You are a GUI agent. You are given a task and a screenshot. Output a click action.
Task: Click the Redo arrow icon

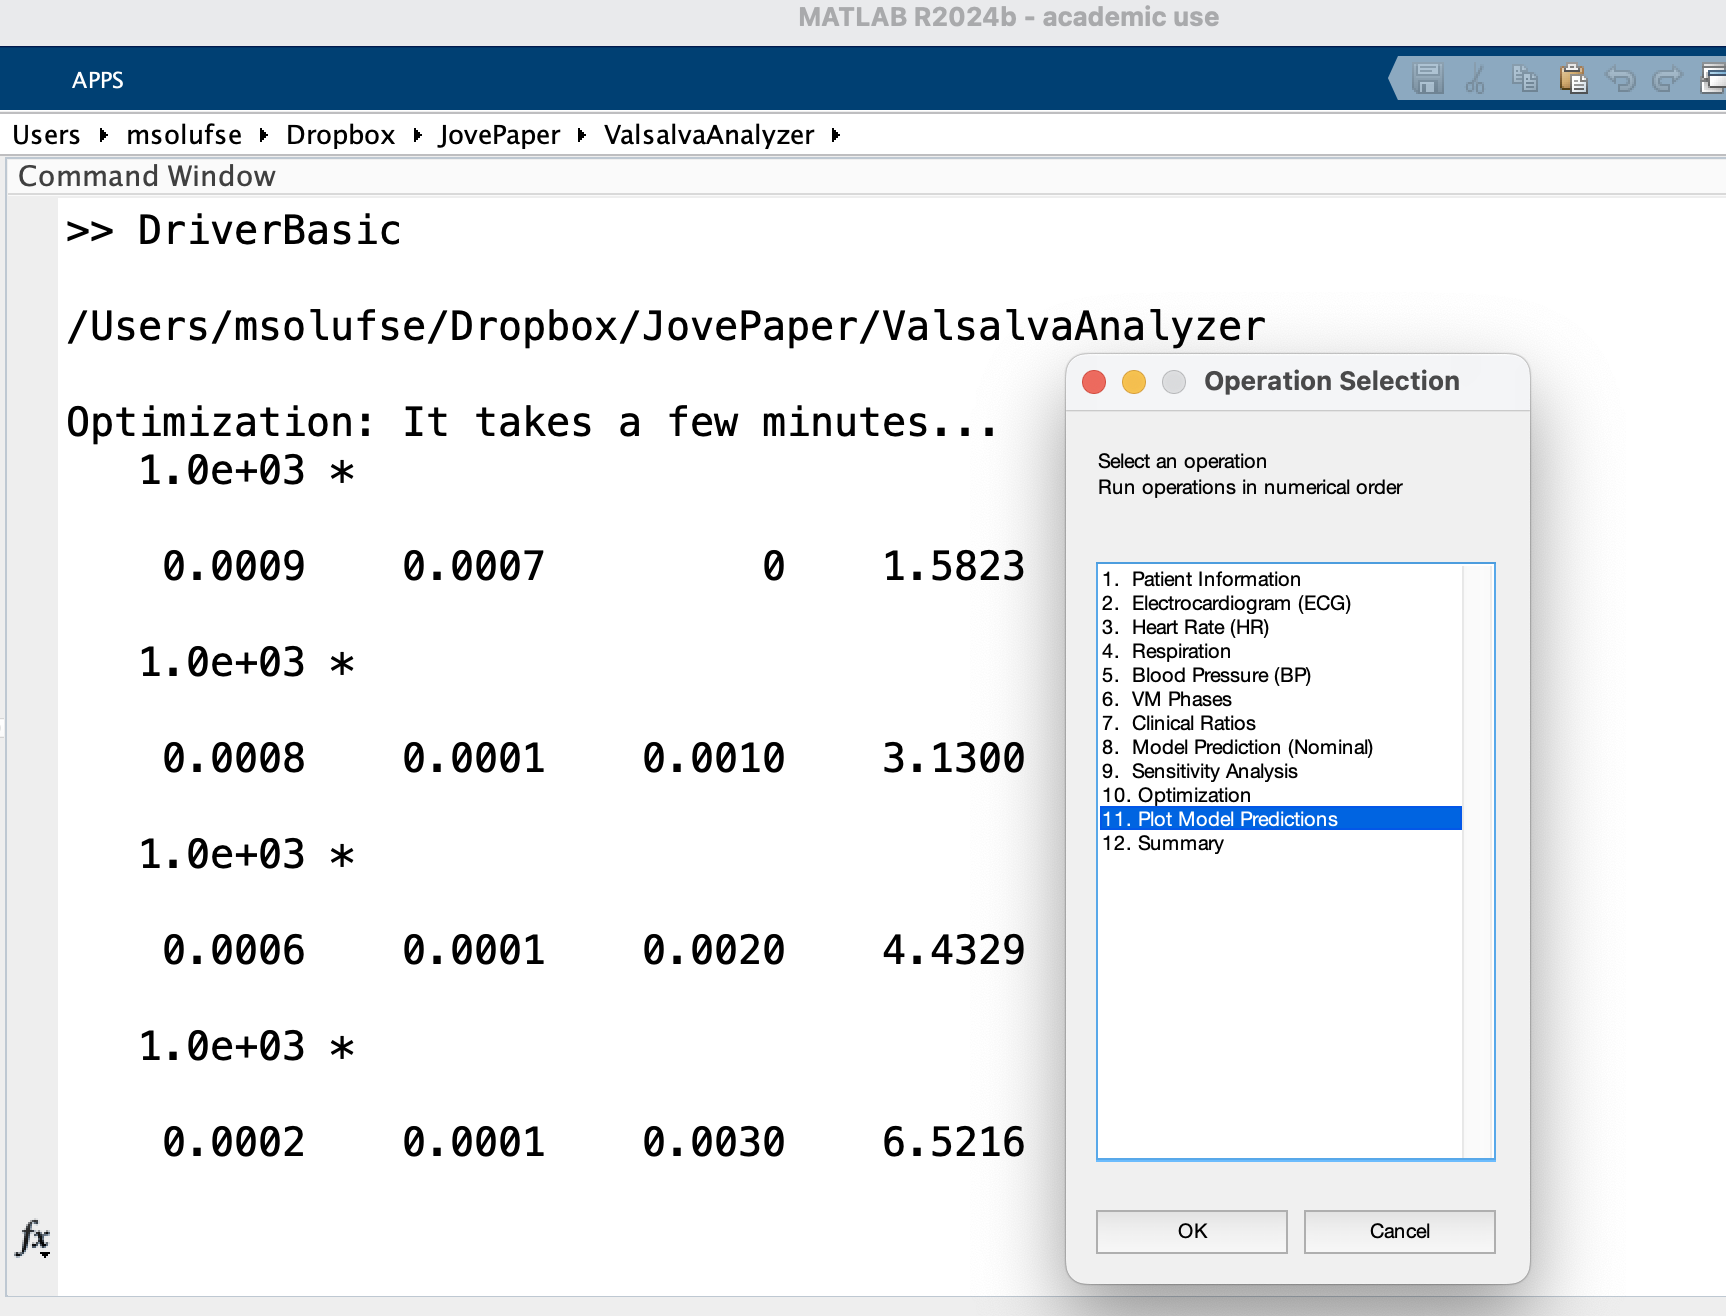click(1667, 78)
